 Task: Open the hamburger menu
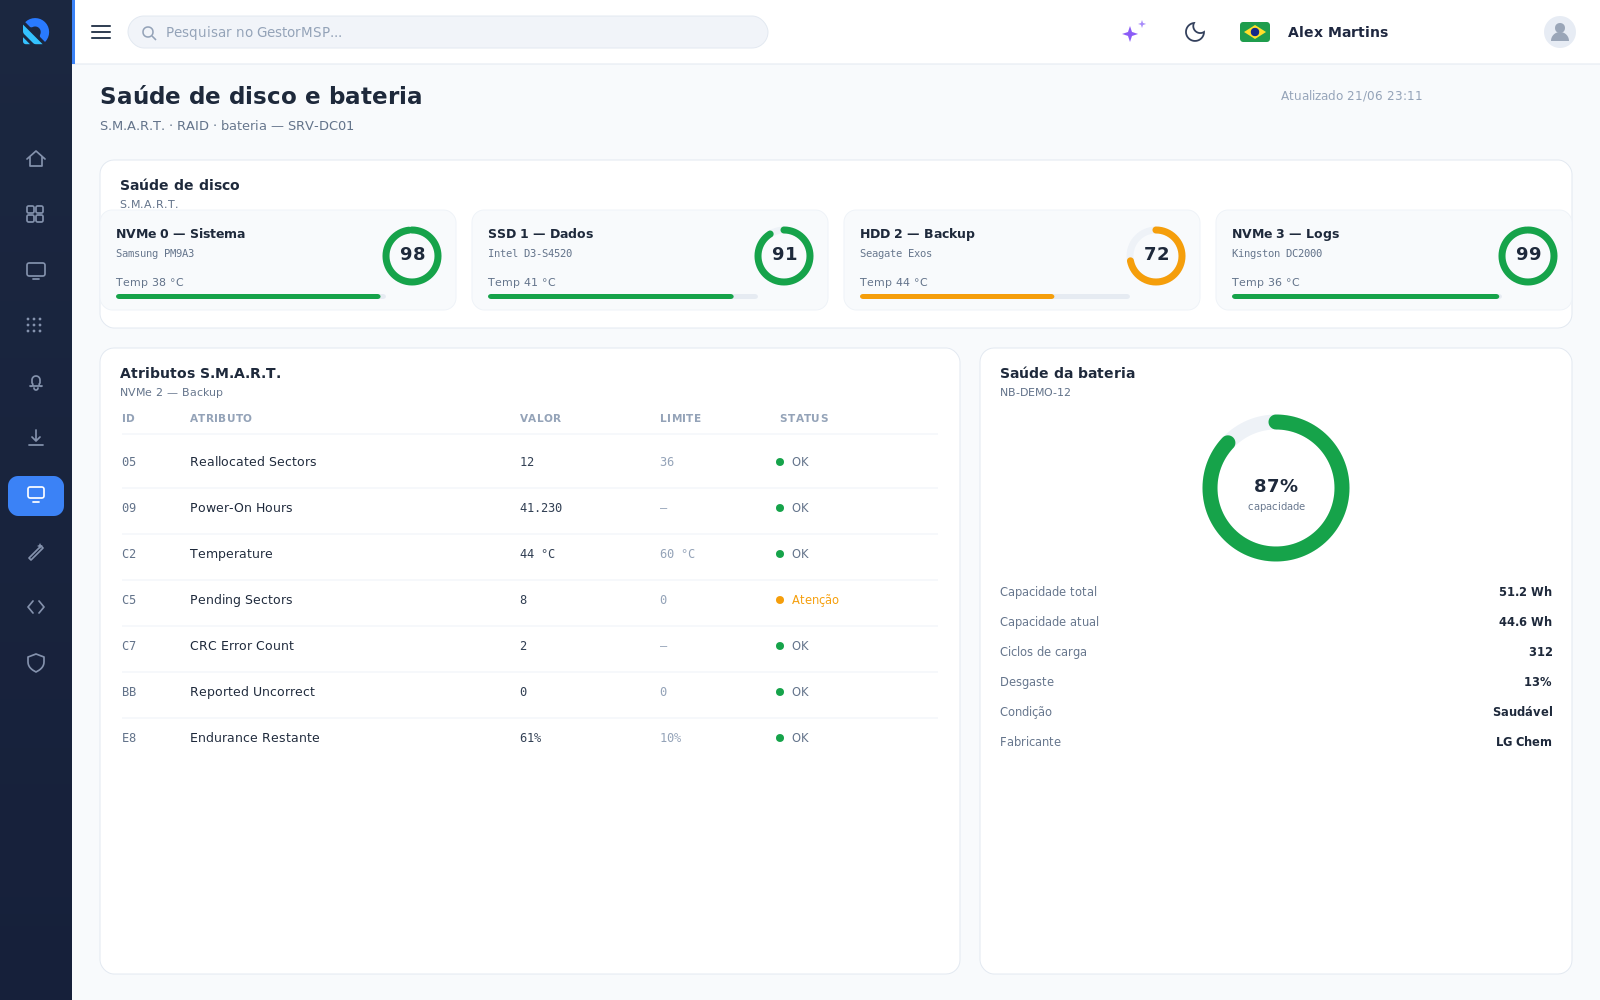[x=101, y=32]
